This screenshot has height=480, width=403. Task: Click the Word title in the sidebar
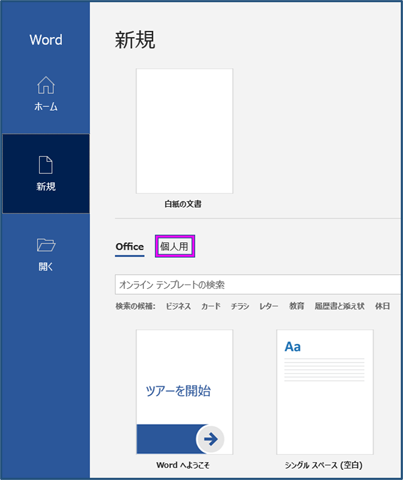pos(46,40)
